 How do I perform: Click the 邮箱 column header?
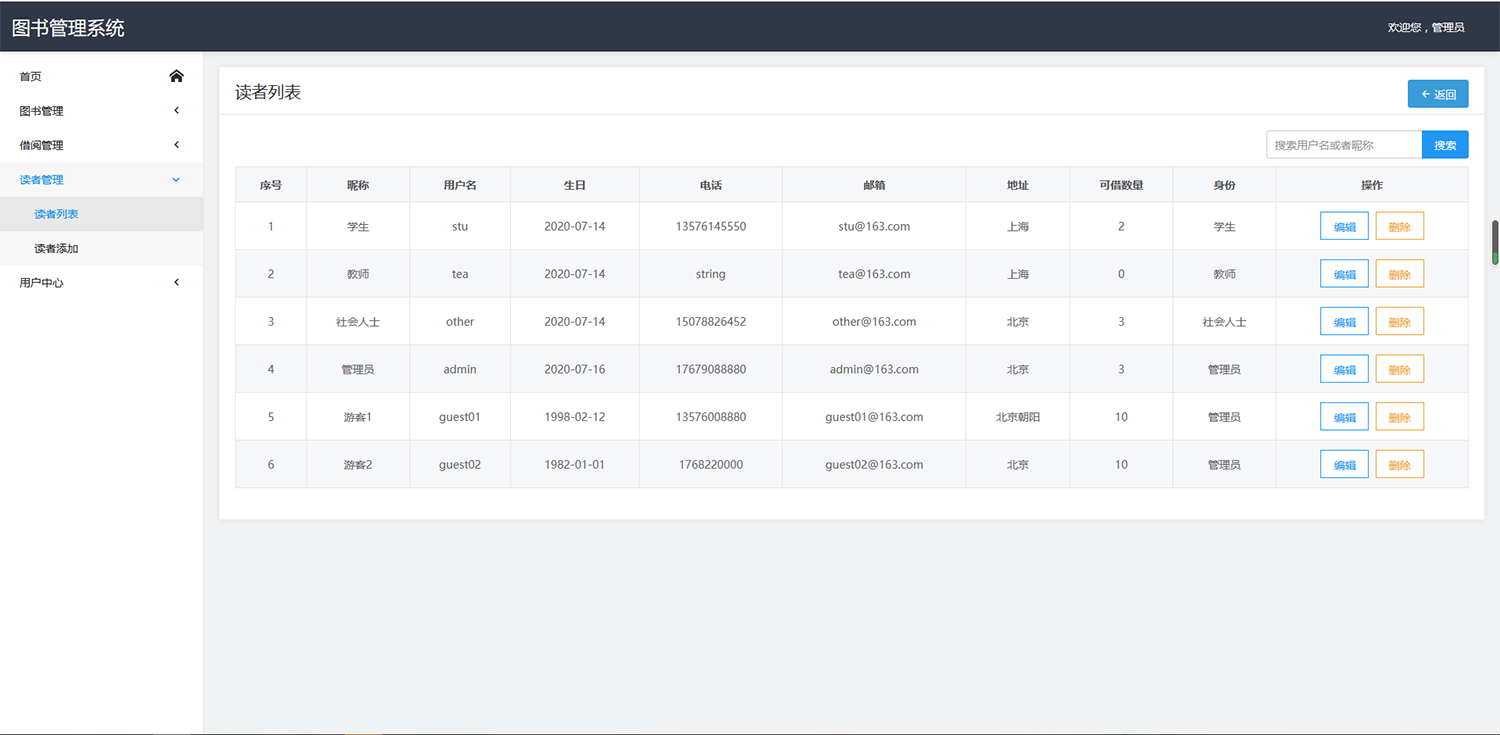(x=874, y=185)
